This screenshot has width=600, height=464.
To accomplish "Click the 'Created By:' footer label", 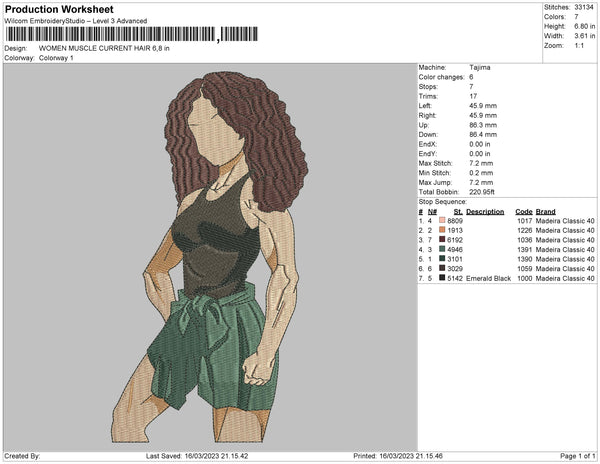I will (x=22, y=456).
